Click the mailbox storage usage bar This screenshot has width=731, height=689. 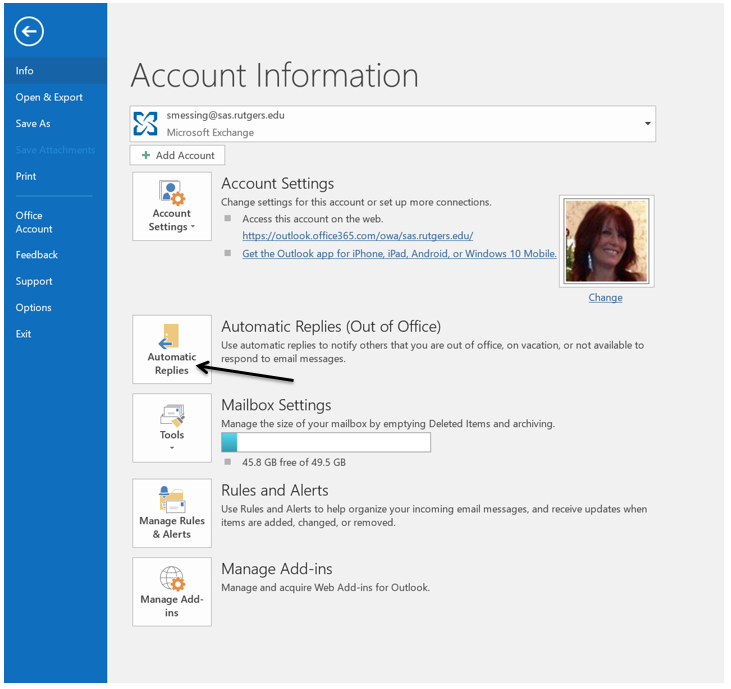tap(326, 442)
